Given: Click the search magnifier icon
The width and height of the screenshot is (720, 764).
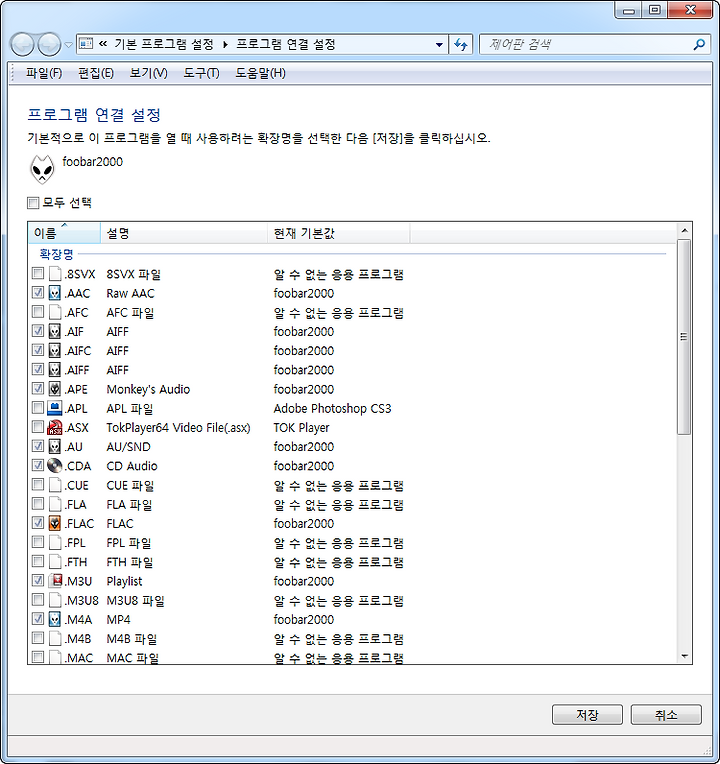Looking at the screenshot, I should (x=699, y=45).
